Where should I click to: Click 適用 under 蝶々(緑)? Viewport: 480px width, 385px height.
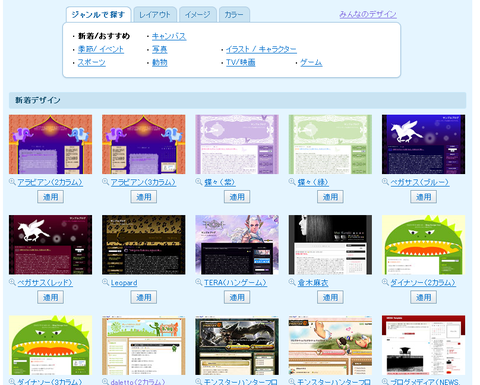330,197
